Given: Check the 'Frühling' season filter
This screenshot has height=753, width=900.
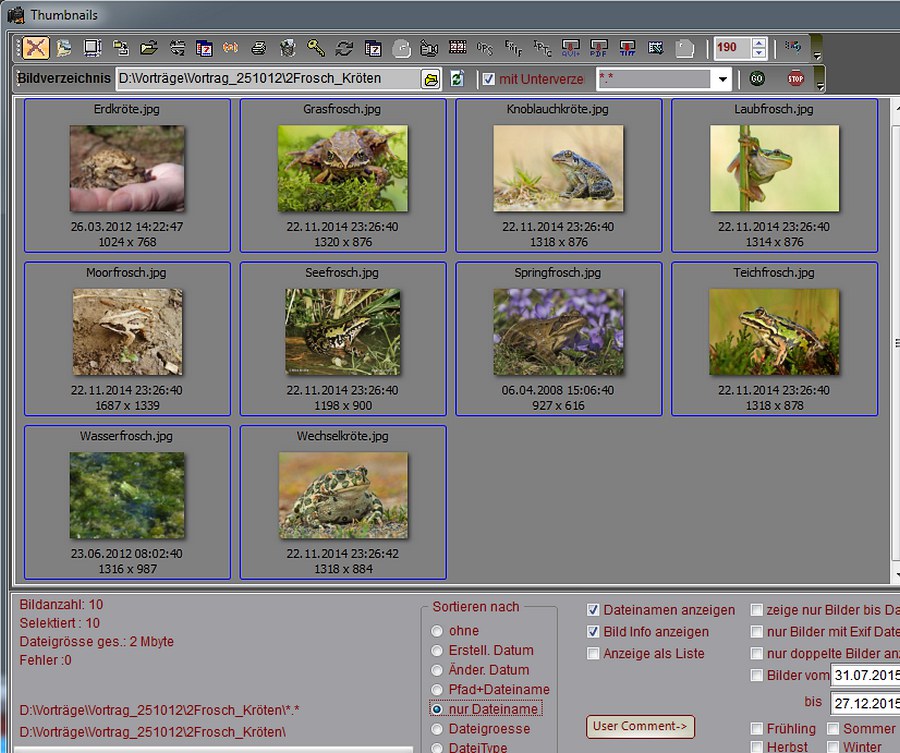Looking at the screenshot, I should [x=758, y=729].
